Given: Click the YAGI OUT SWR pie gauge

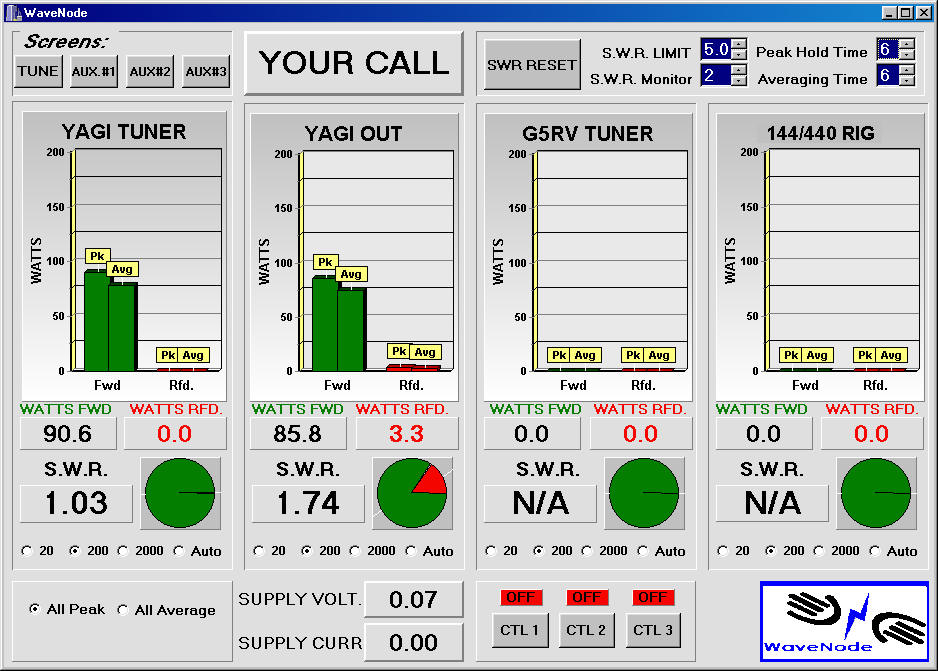Looking at the screenshot, I should tap(410, 494).
